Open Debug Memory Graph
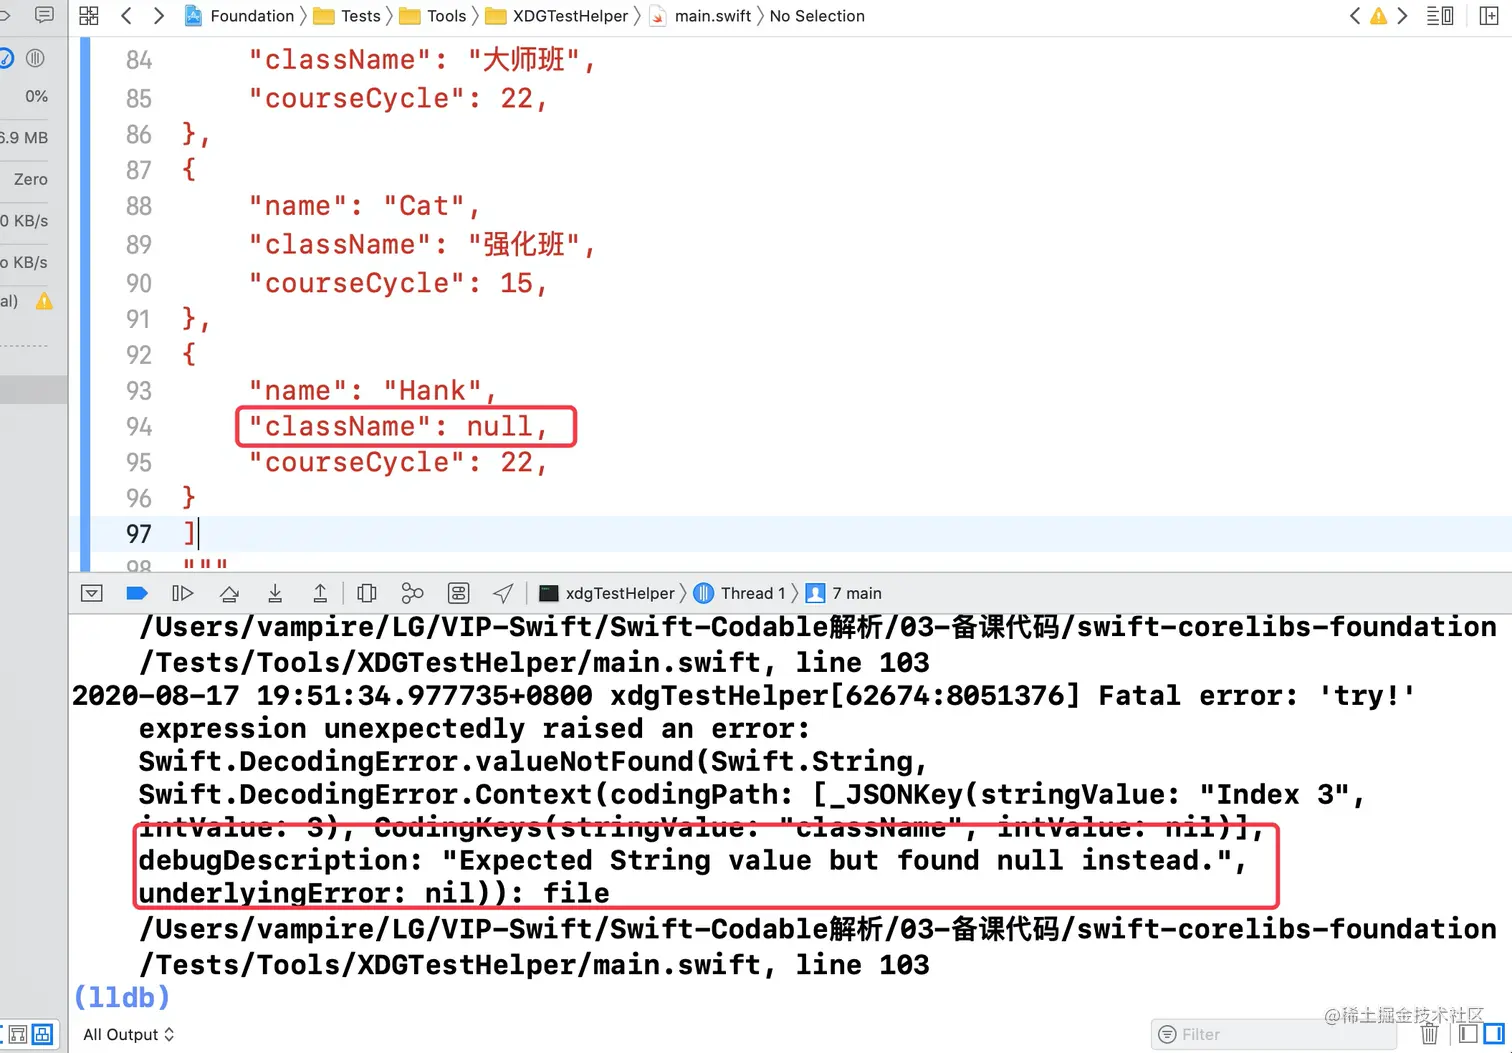The height and width of the screenshot is (1053, 1512). (x=412, y=593)
